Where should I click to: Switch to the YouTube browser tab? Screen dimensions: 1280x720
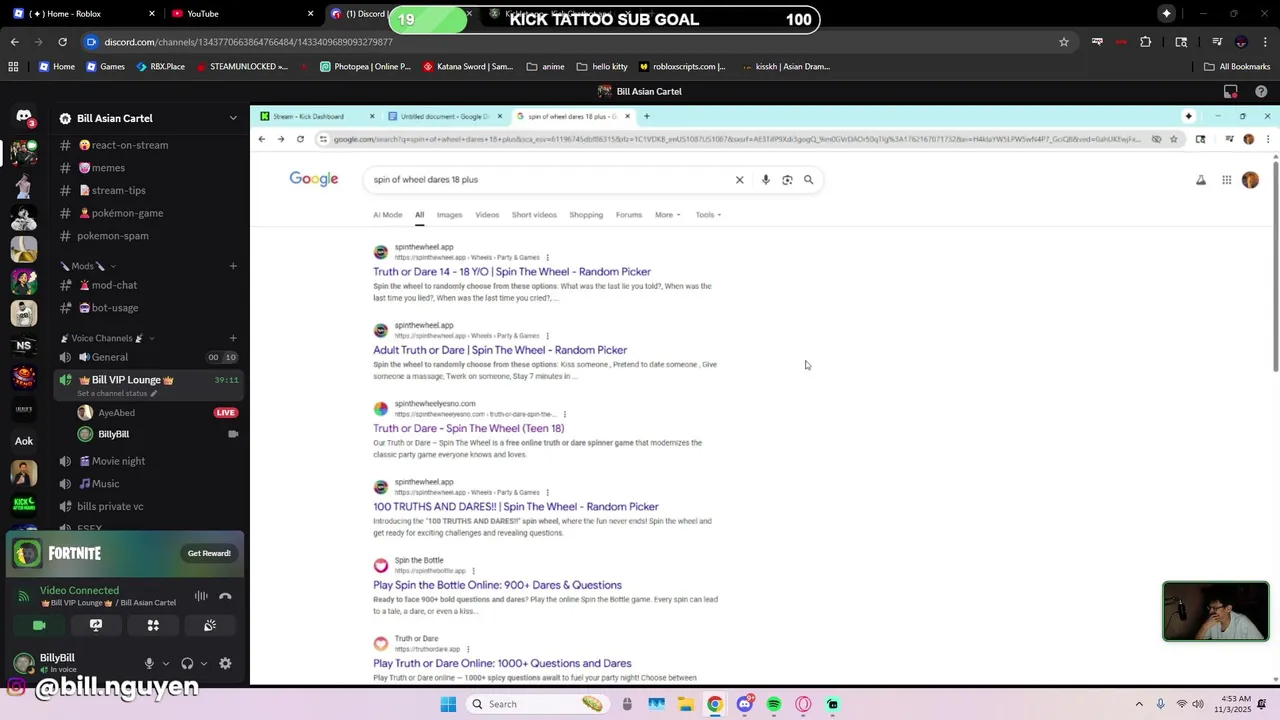coord(242,13)
